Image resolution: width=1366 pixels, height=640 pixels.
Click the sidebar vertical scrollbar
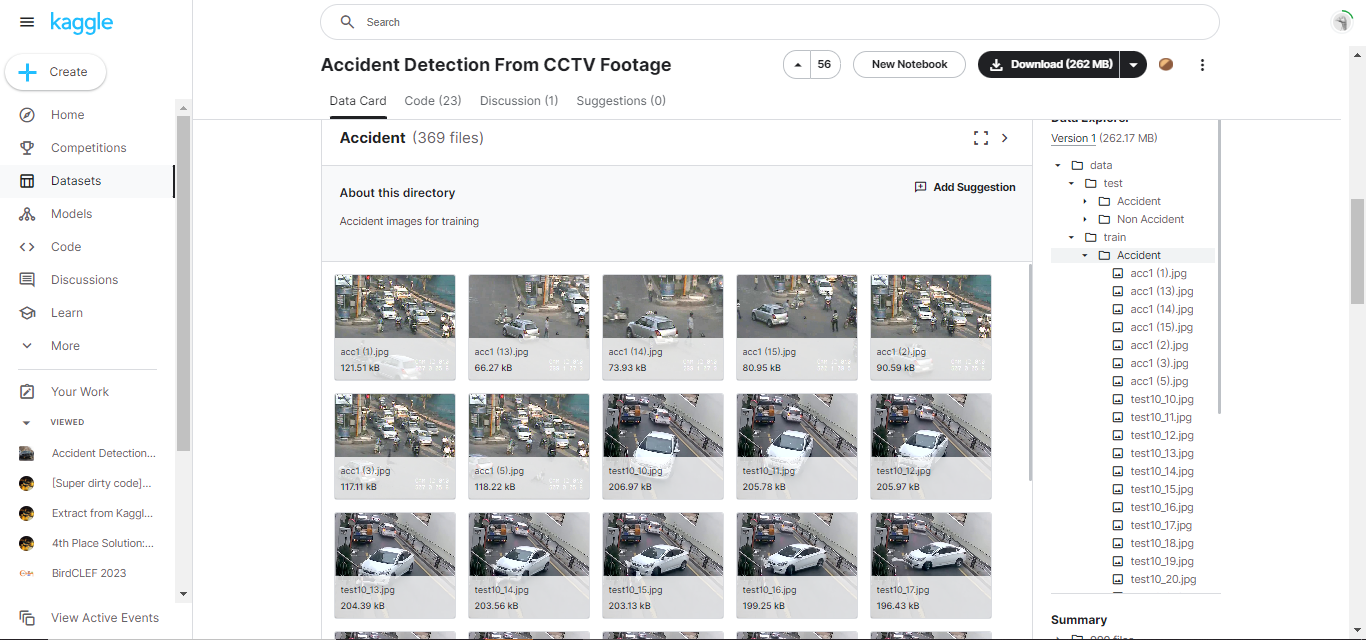pos(183,285)
